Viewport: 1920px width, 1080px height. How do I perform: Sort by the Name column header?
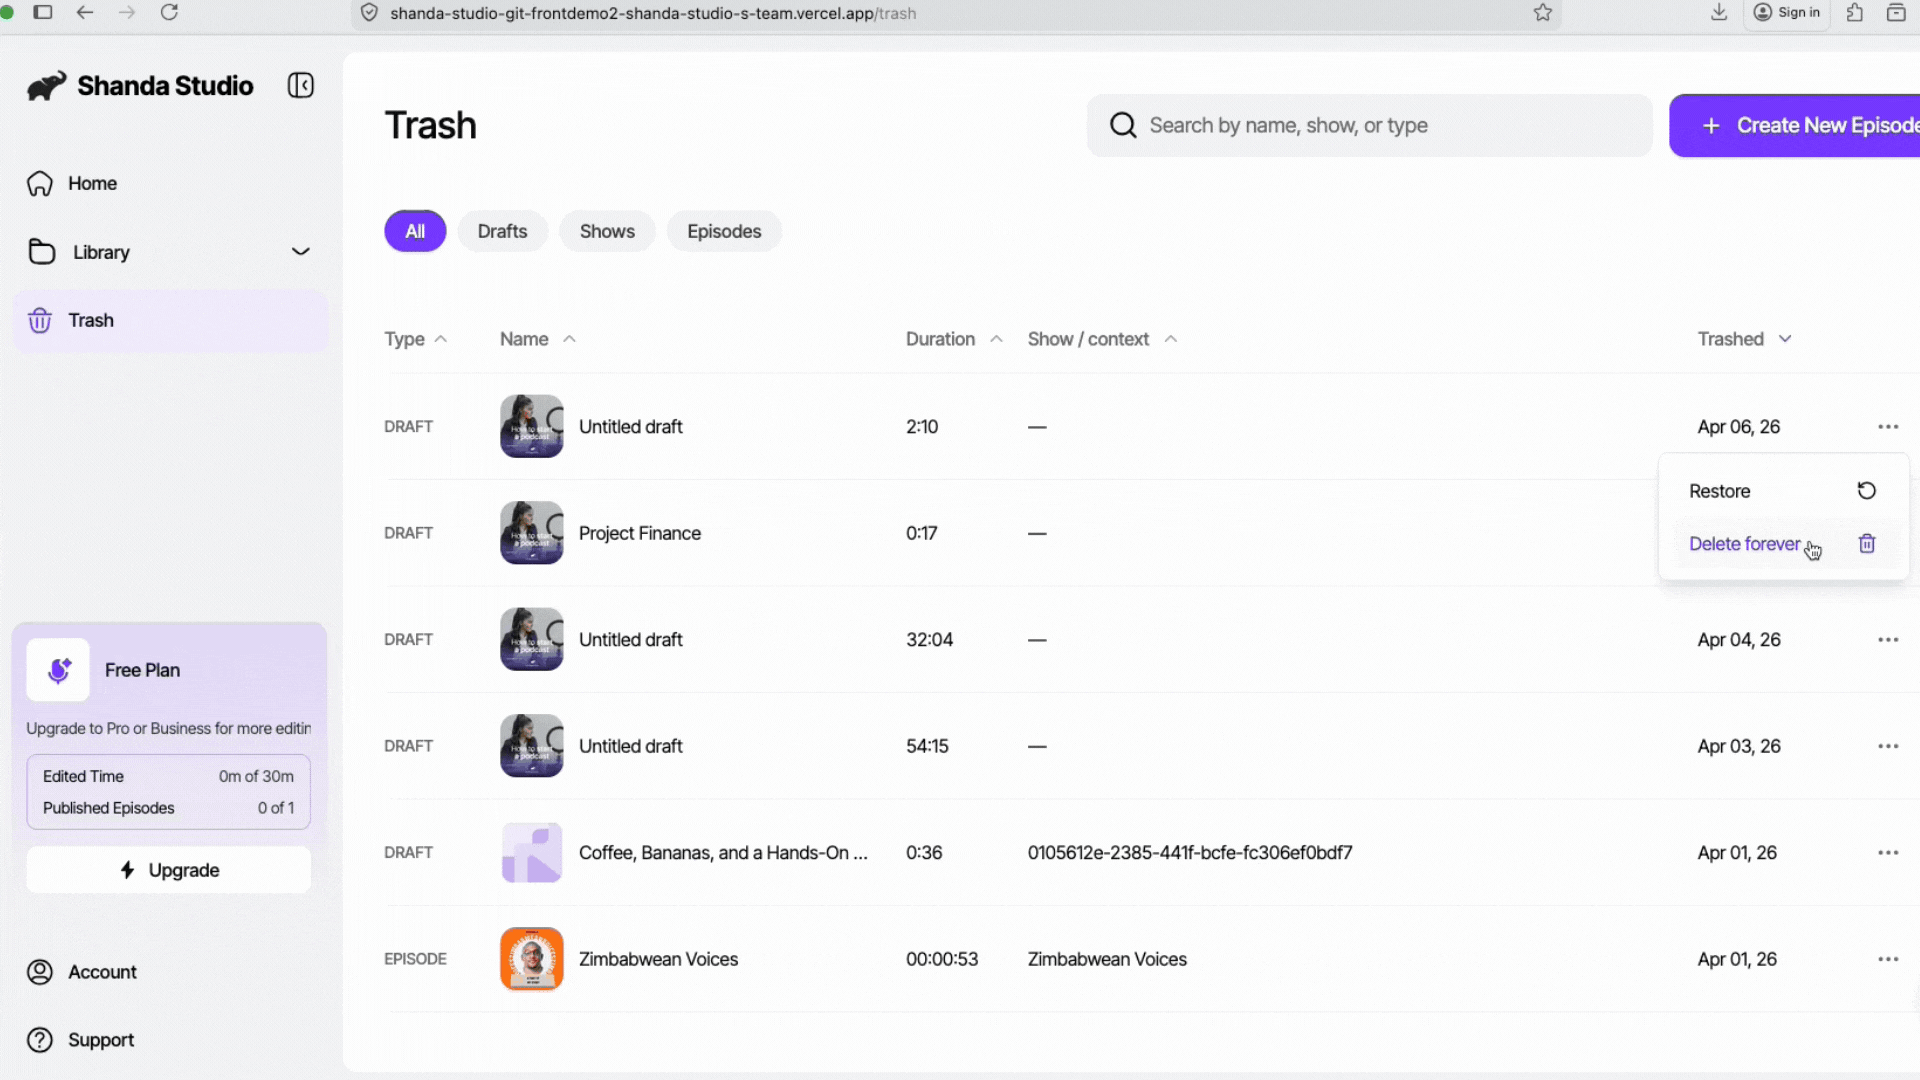(524, 339)
